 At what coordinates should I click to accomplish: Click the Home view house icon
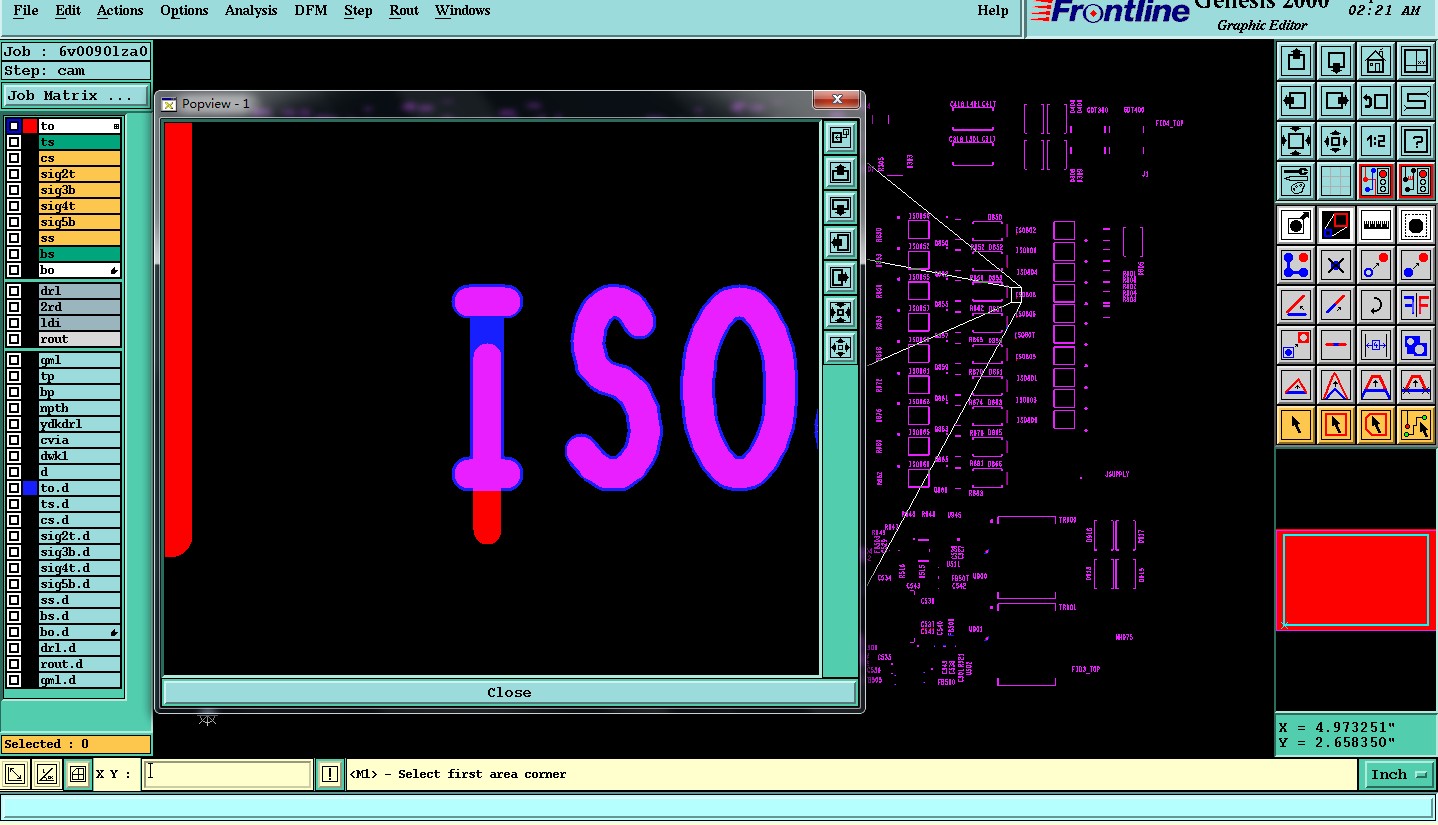click(x=1376, y=61)
